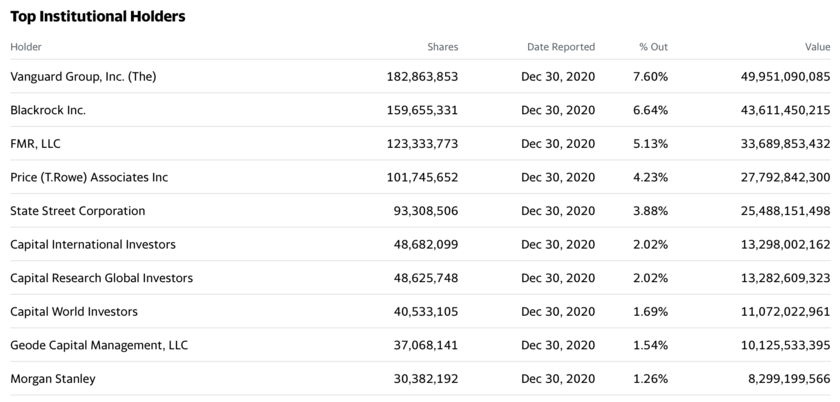Click shares value 40,533,105
This screenshot has width=840, height=402.
[426, 312]
